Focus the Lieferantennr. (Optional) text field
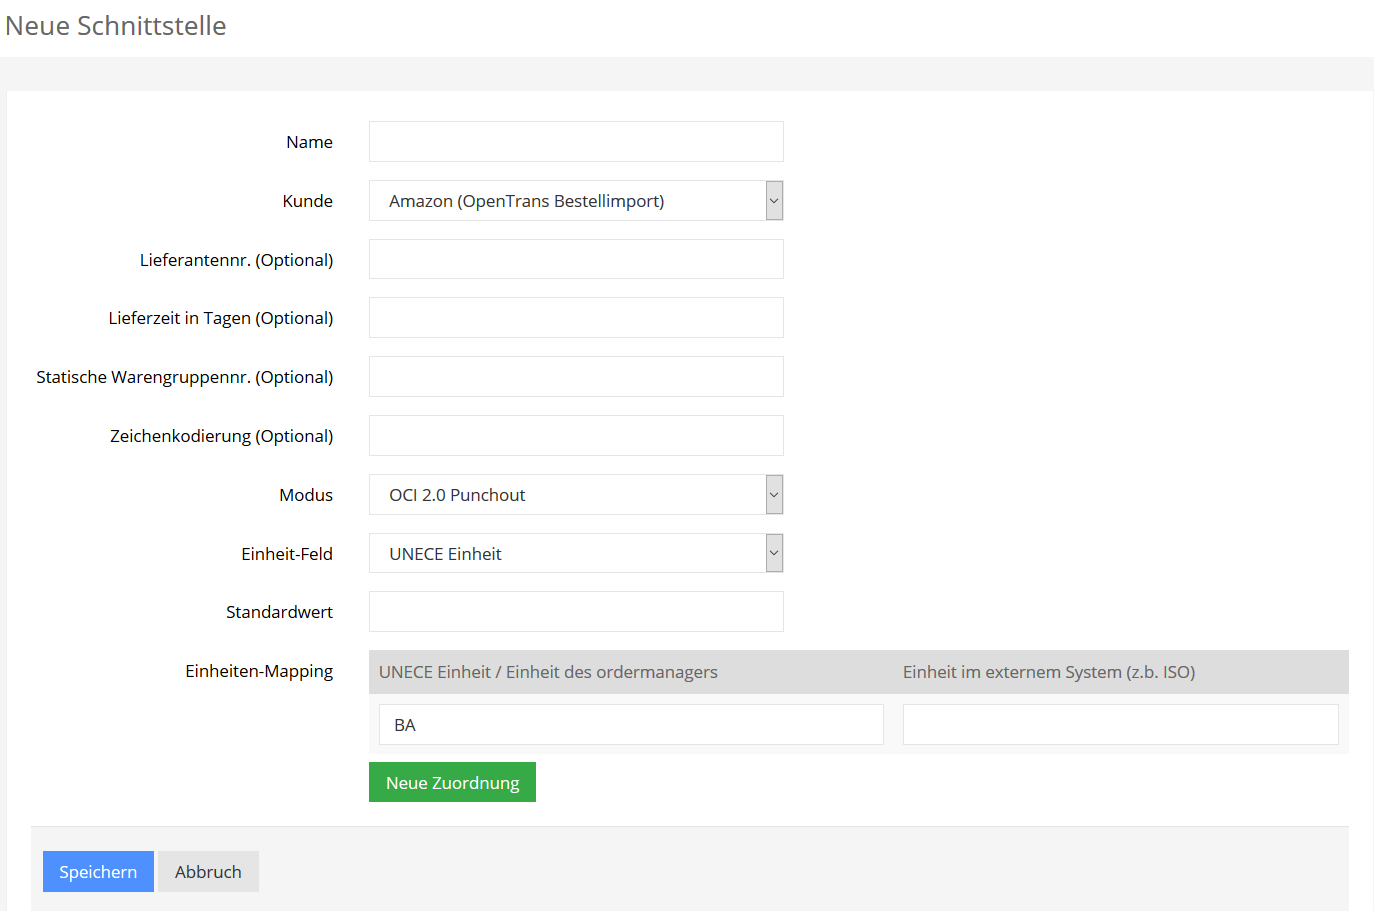This screenshot has height=911, width=1374. [x=576, y=260]
